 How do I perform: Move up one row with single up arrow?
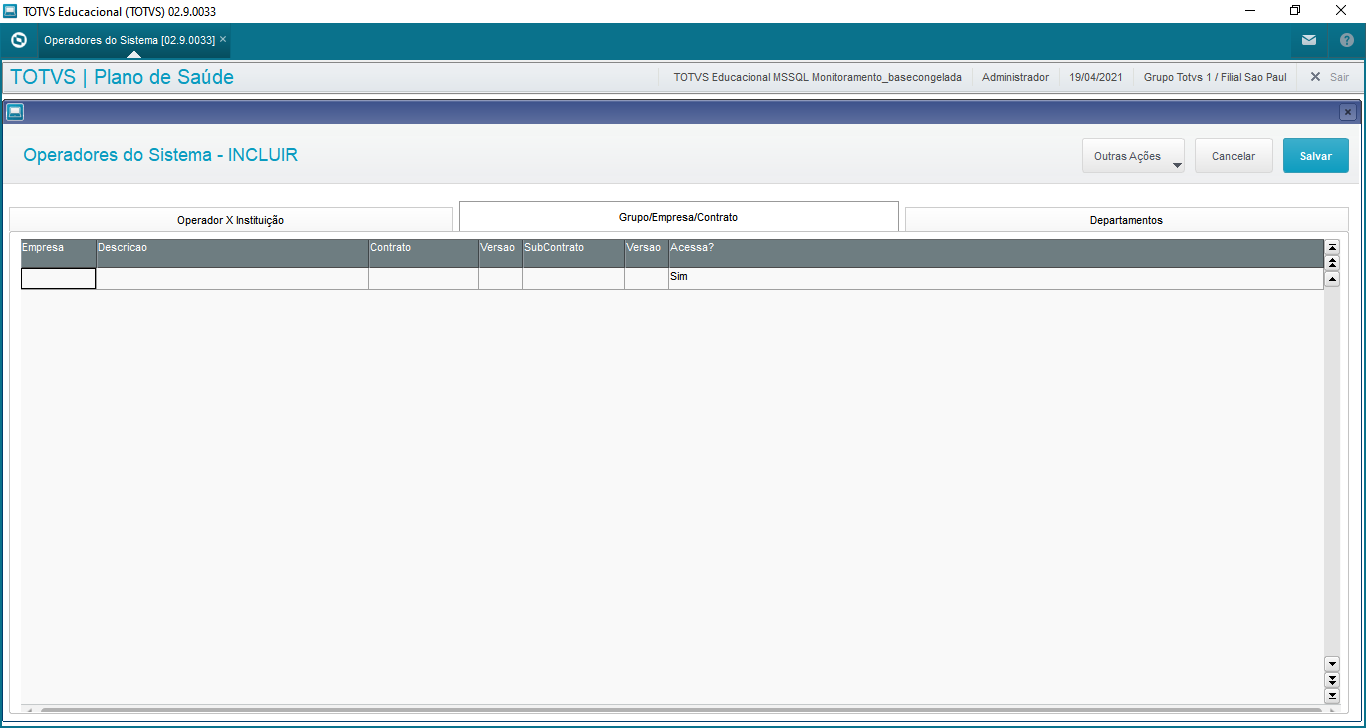[x=1332, y=279]
